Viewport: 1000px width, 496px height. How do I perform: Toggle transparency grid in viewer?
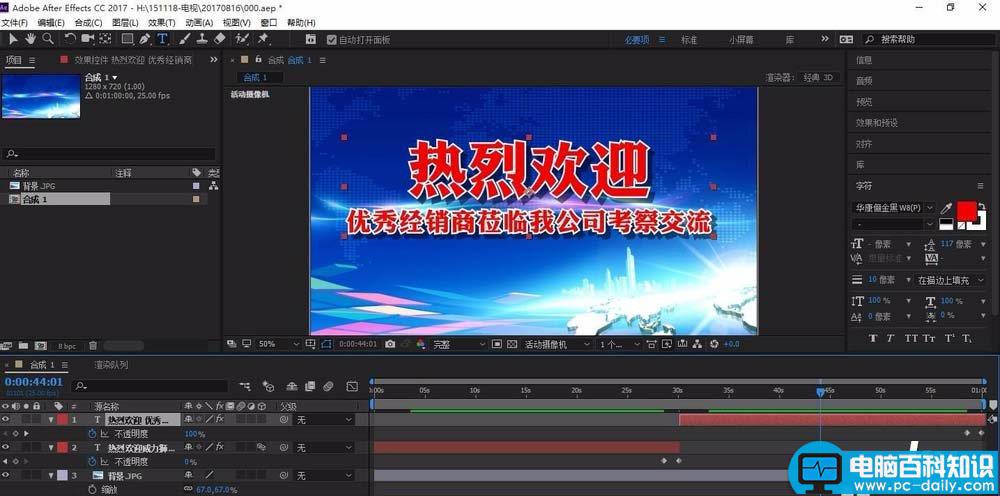511,344
